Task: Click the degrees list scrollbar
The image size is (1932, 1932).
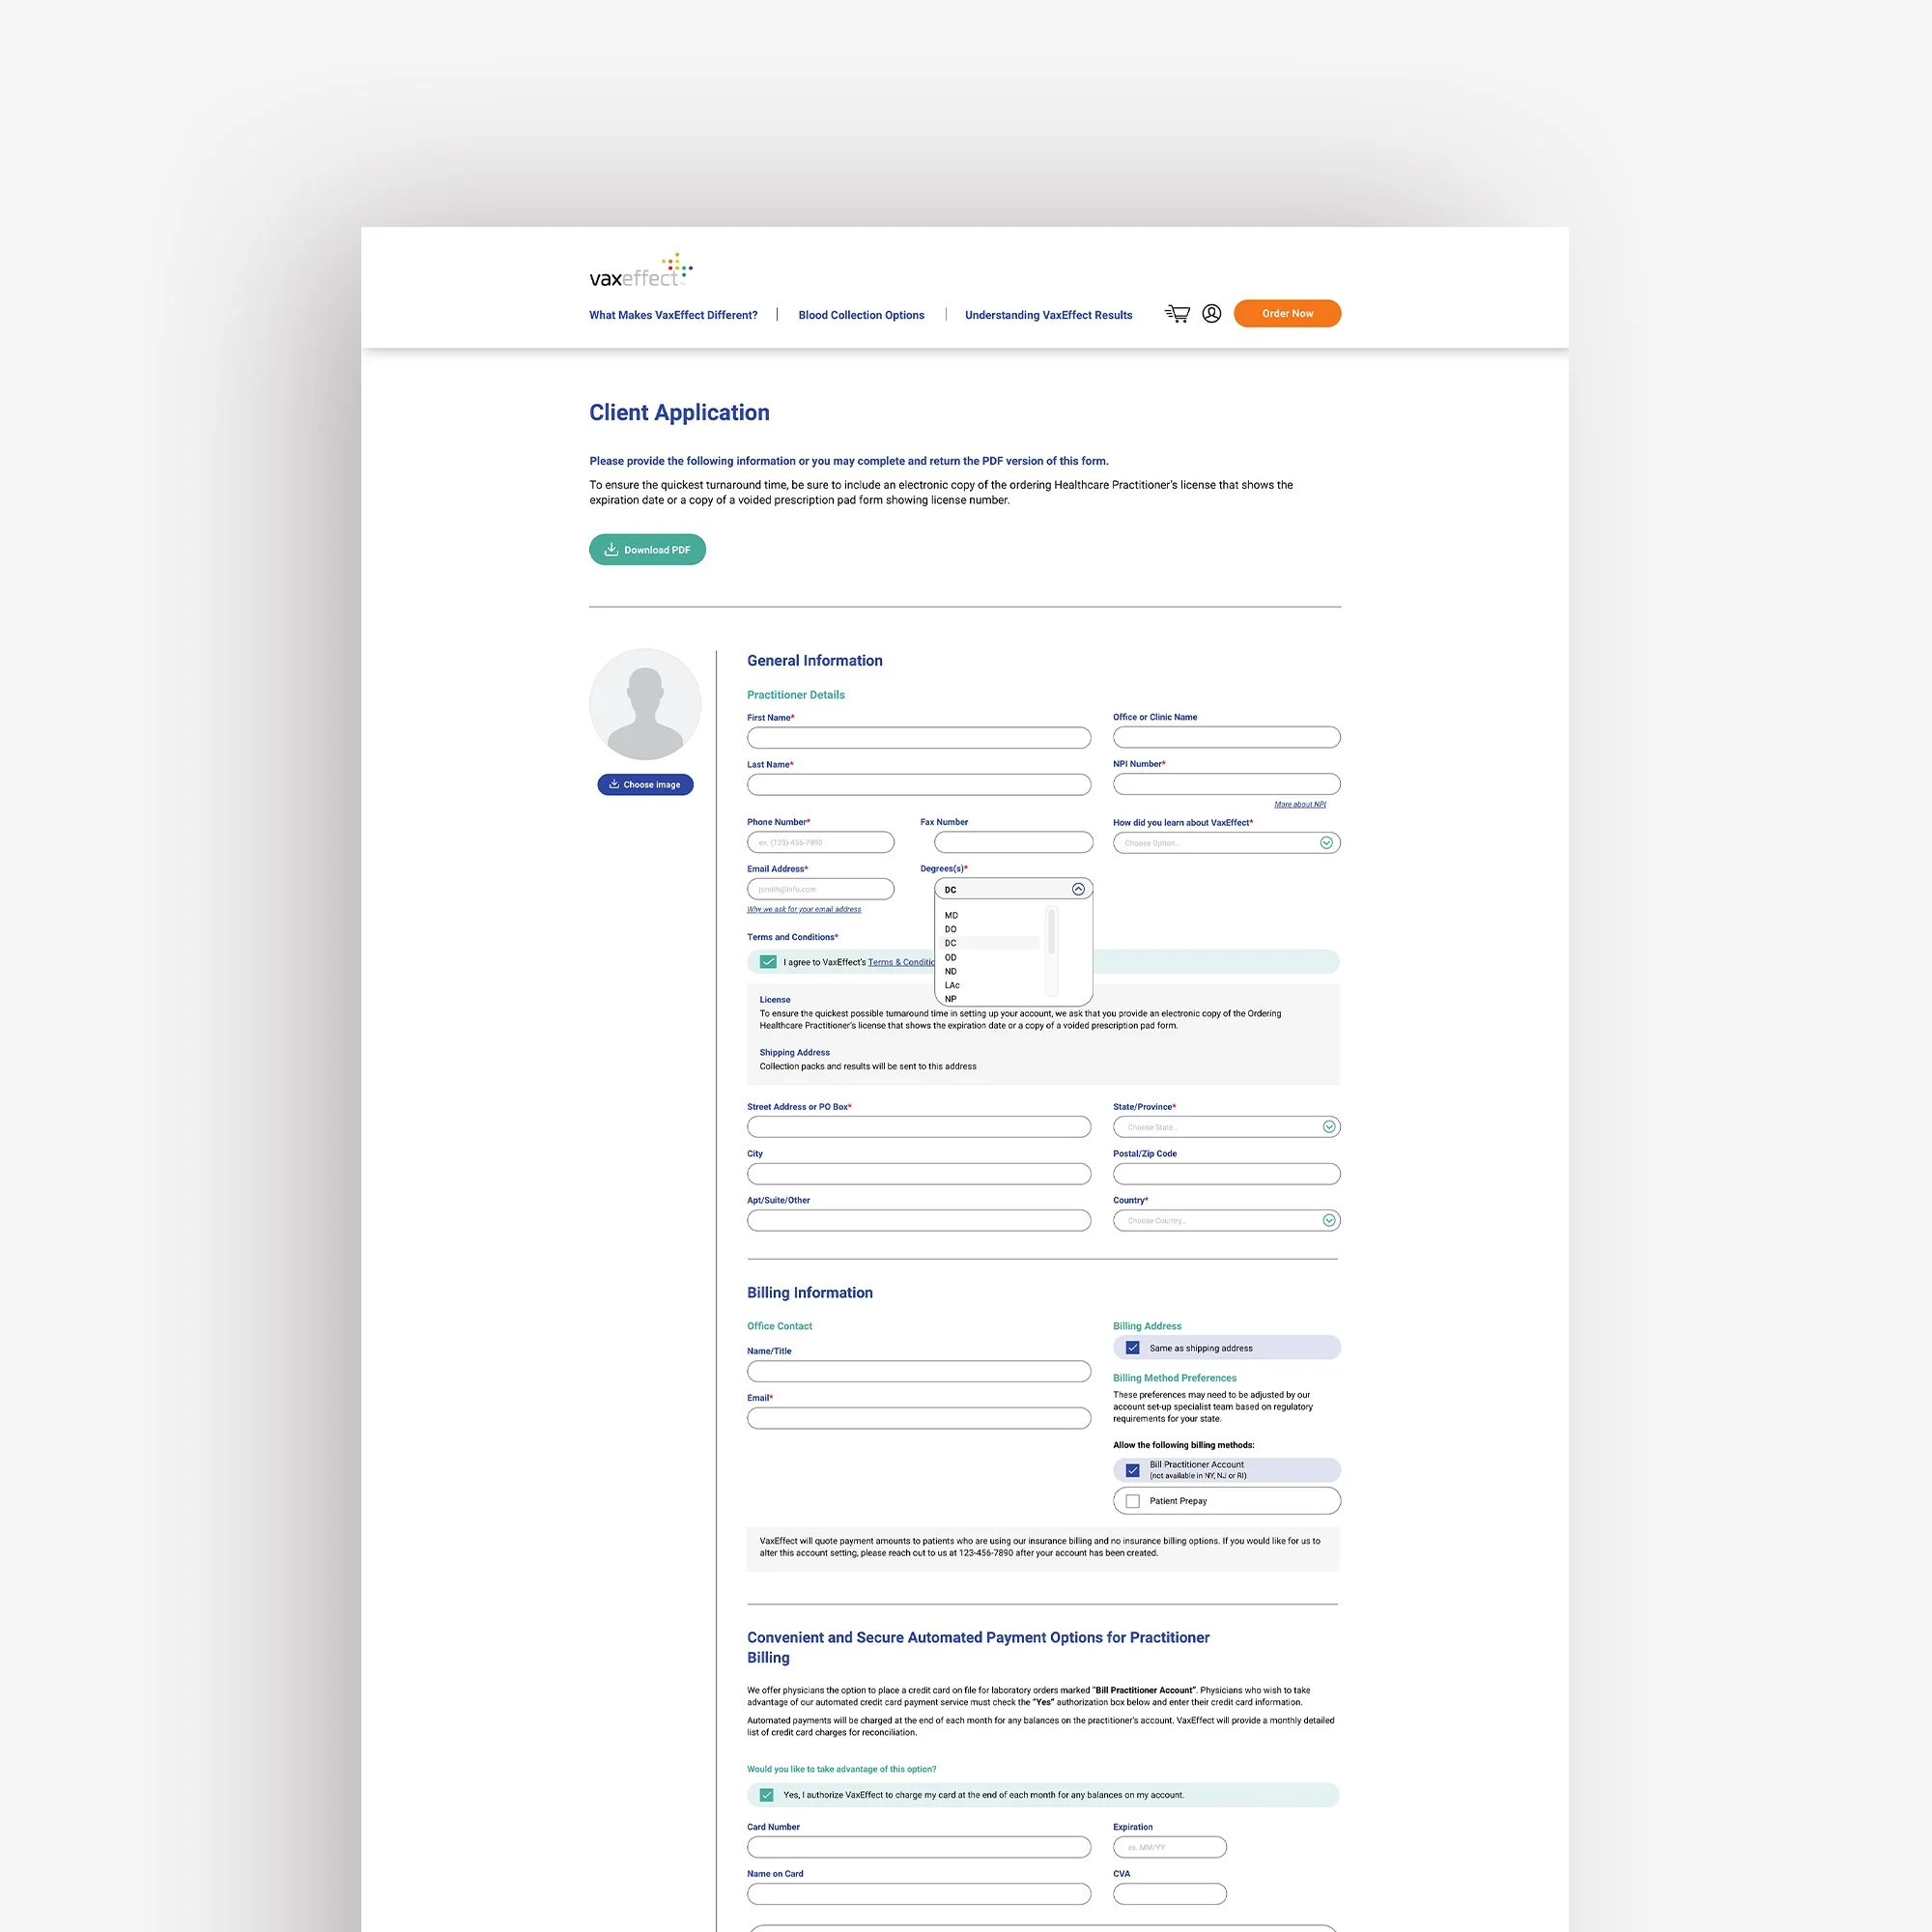Action: tap(1051, 932)
